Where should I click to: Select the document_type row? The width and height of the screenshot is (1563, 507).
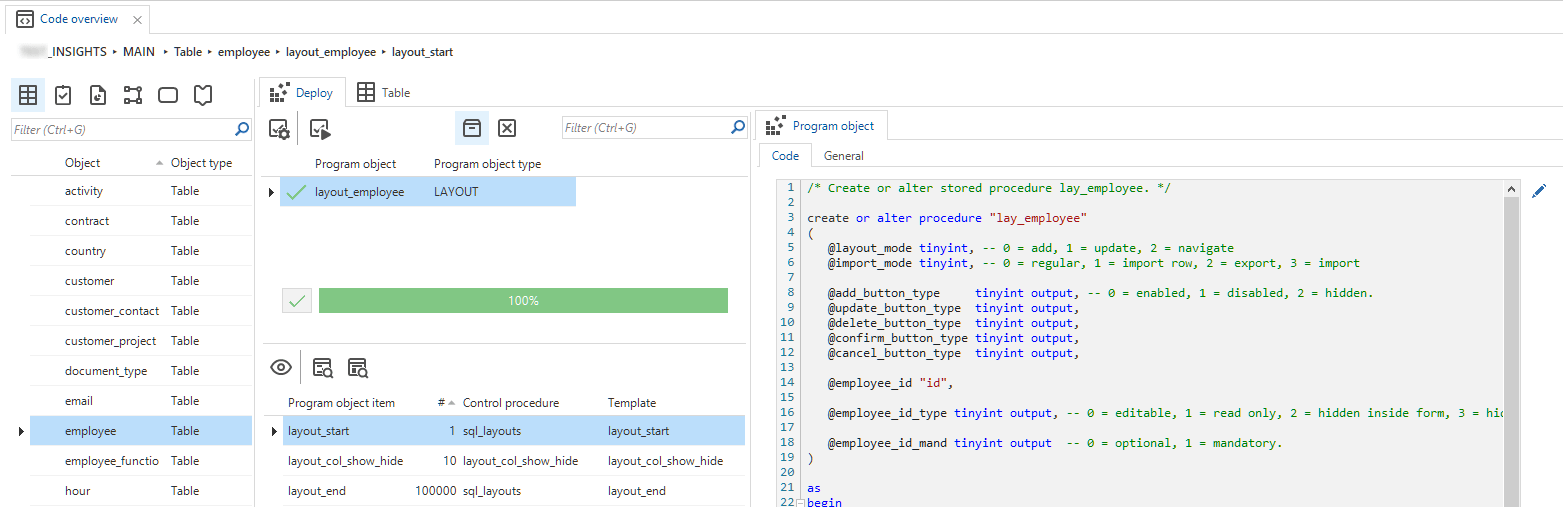(x=141, y=371)
